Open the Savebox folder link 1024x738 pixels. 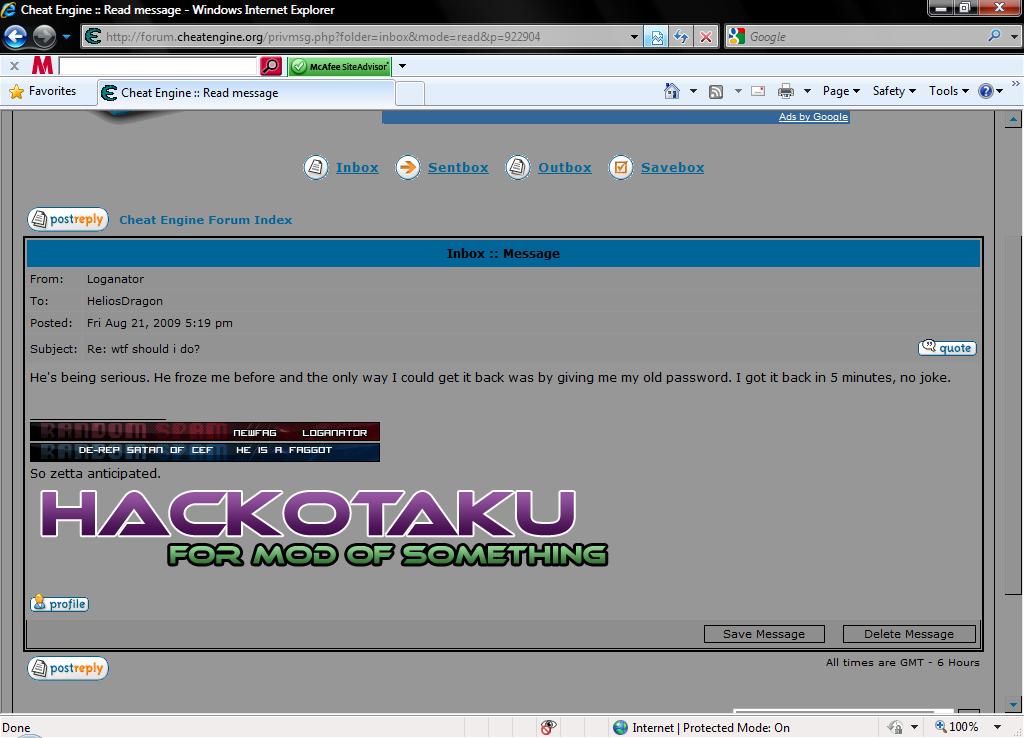[672, 168]
